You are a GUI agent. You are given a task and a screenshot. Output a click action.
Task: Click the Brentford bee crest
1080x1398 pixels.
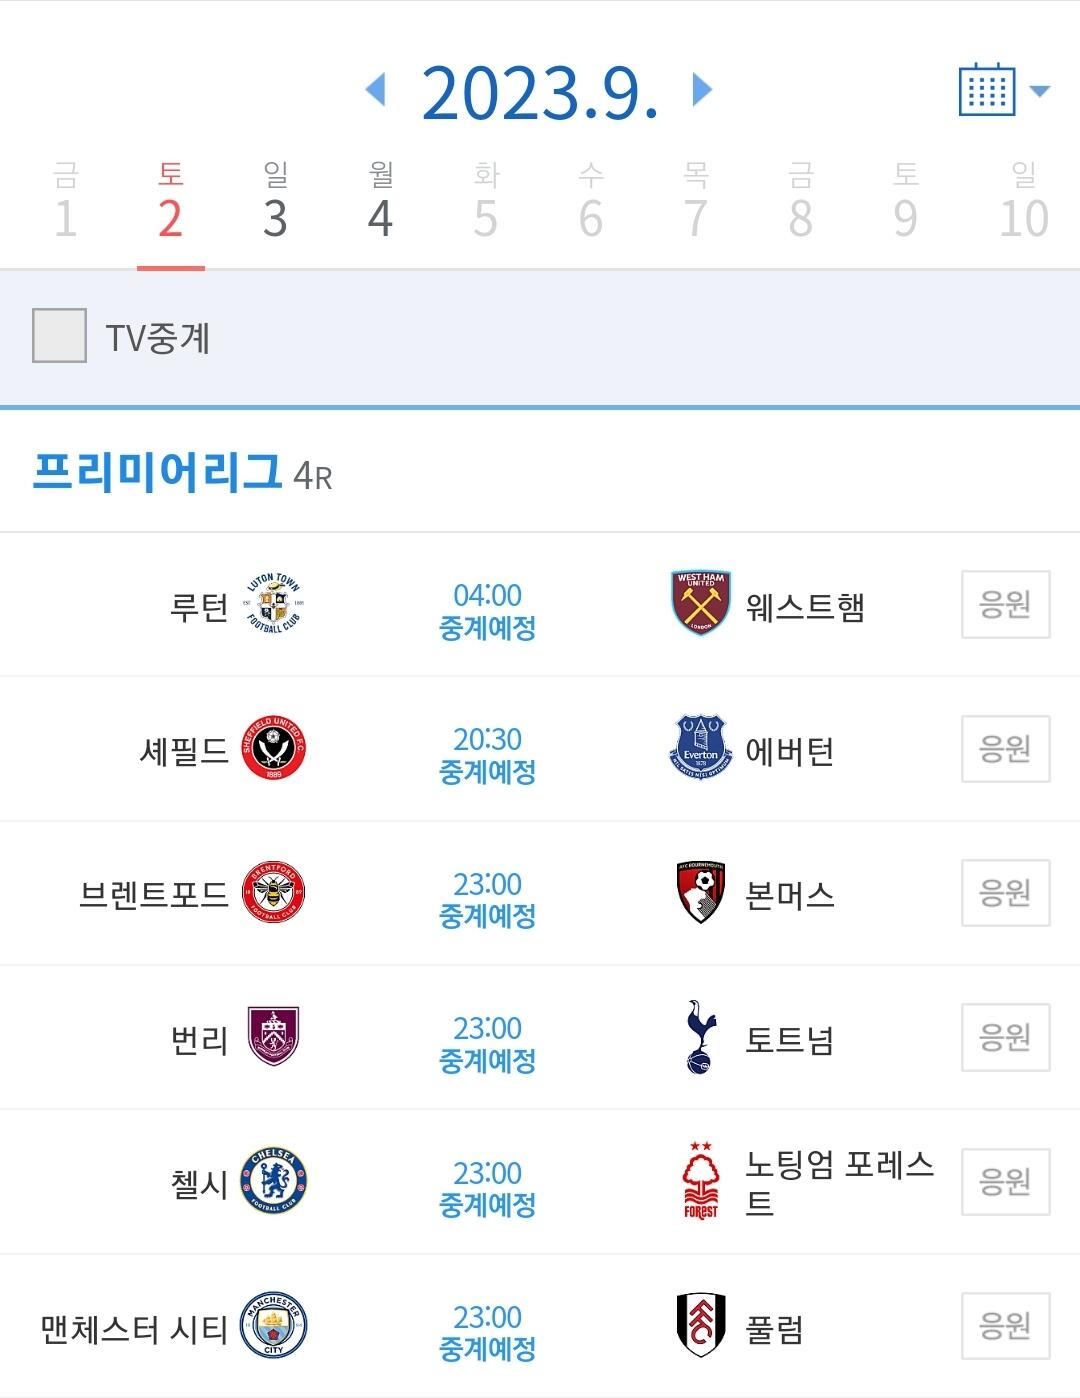[273, 893]
